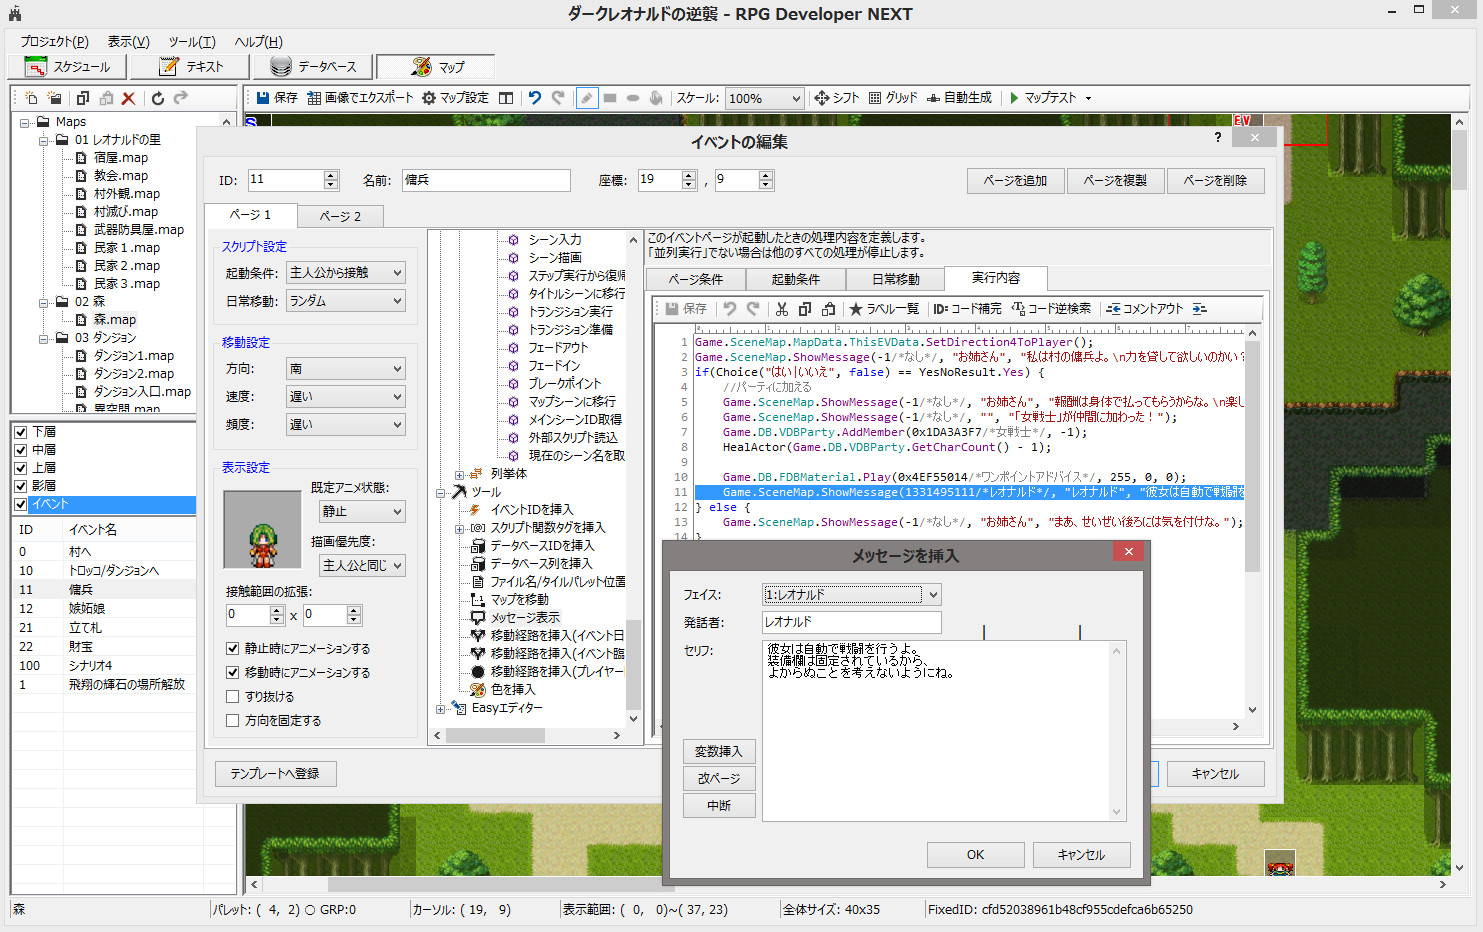This screenshot has width=1483, height=932.
Task: Click the 変数挿入 button
Action: tap(719, 751)
